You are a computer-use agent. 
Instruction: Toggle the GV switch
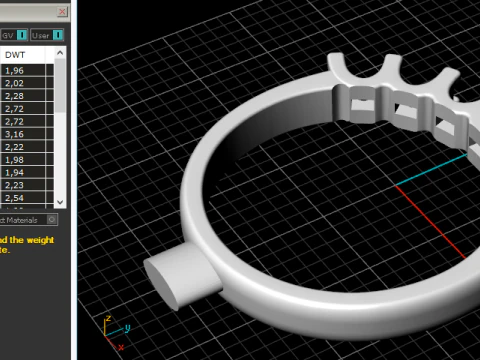tap(22, 35)
